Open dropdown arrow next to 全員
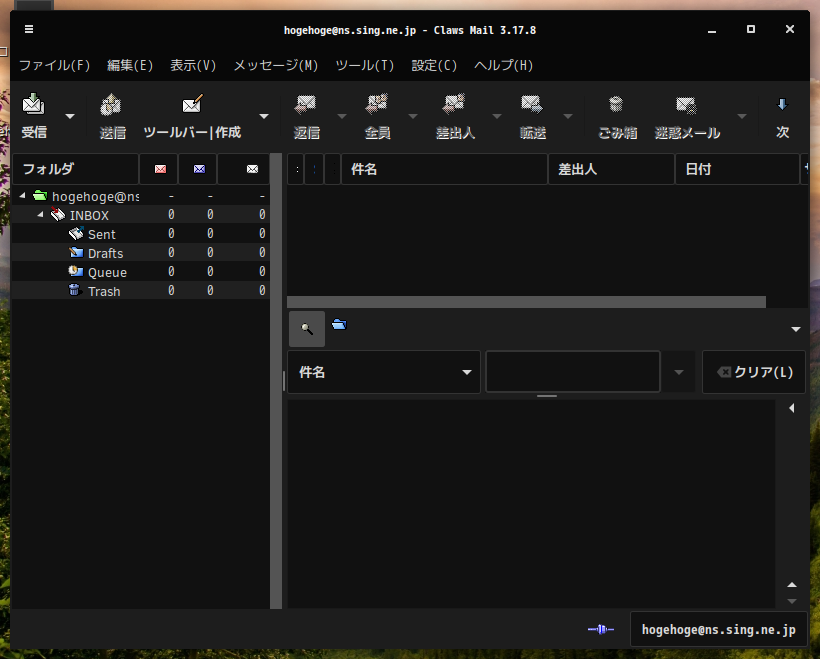 [413, 116]
